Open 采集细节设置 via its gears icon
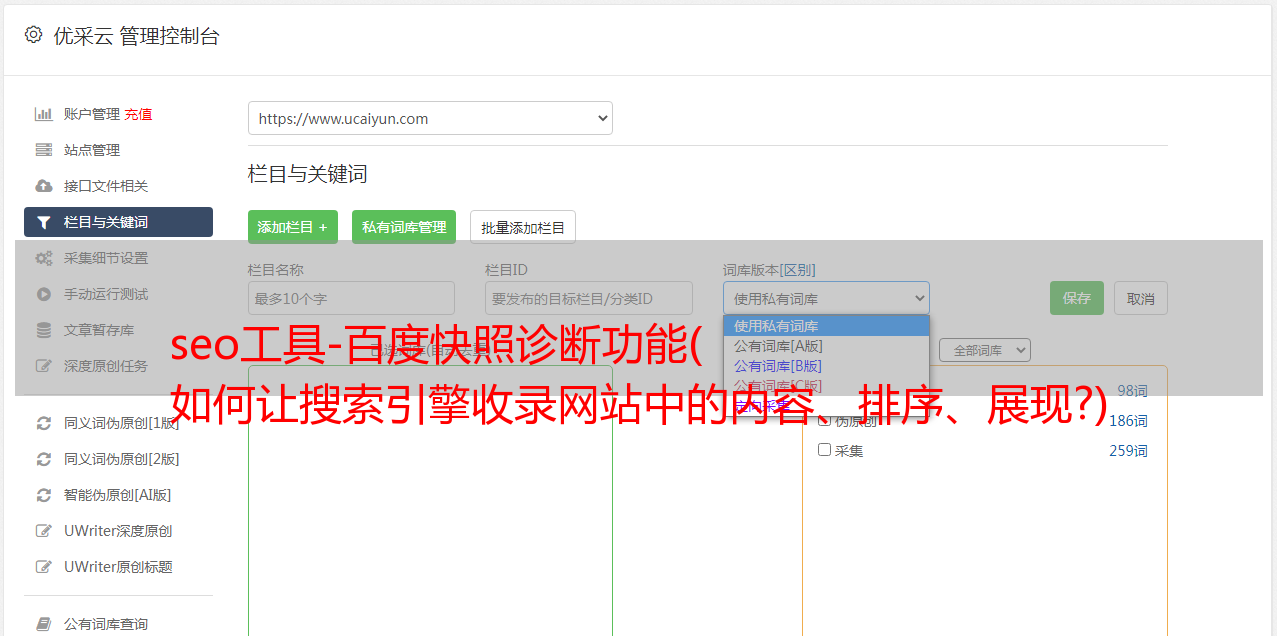Image resolution: width=1277 pixels, height=636 pixels. tap(44, 258)
